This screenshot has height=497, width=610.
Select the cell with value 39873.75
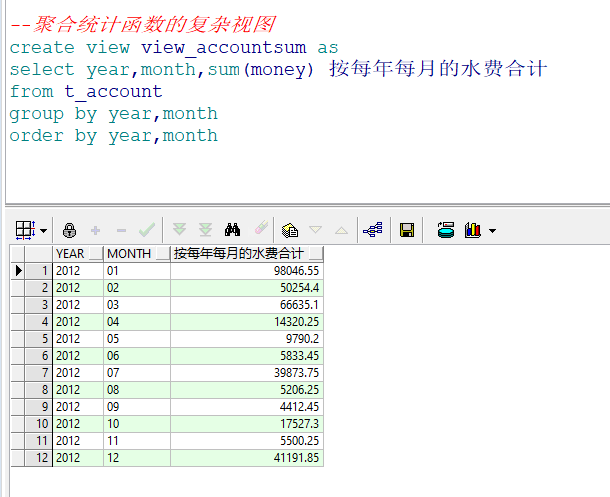click(x=247, y=373)
